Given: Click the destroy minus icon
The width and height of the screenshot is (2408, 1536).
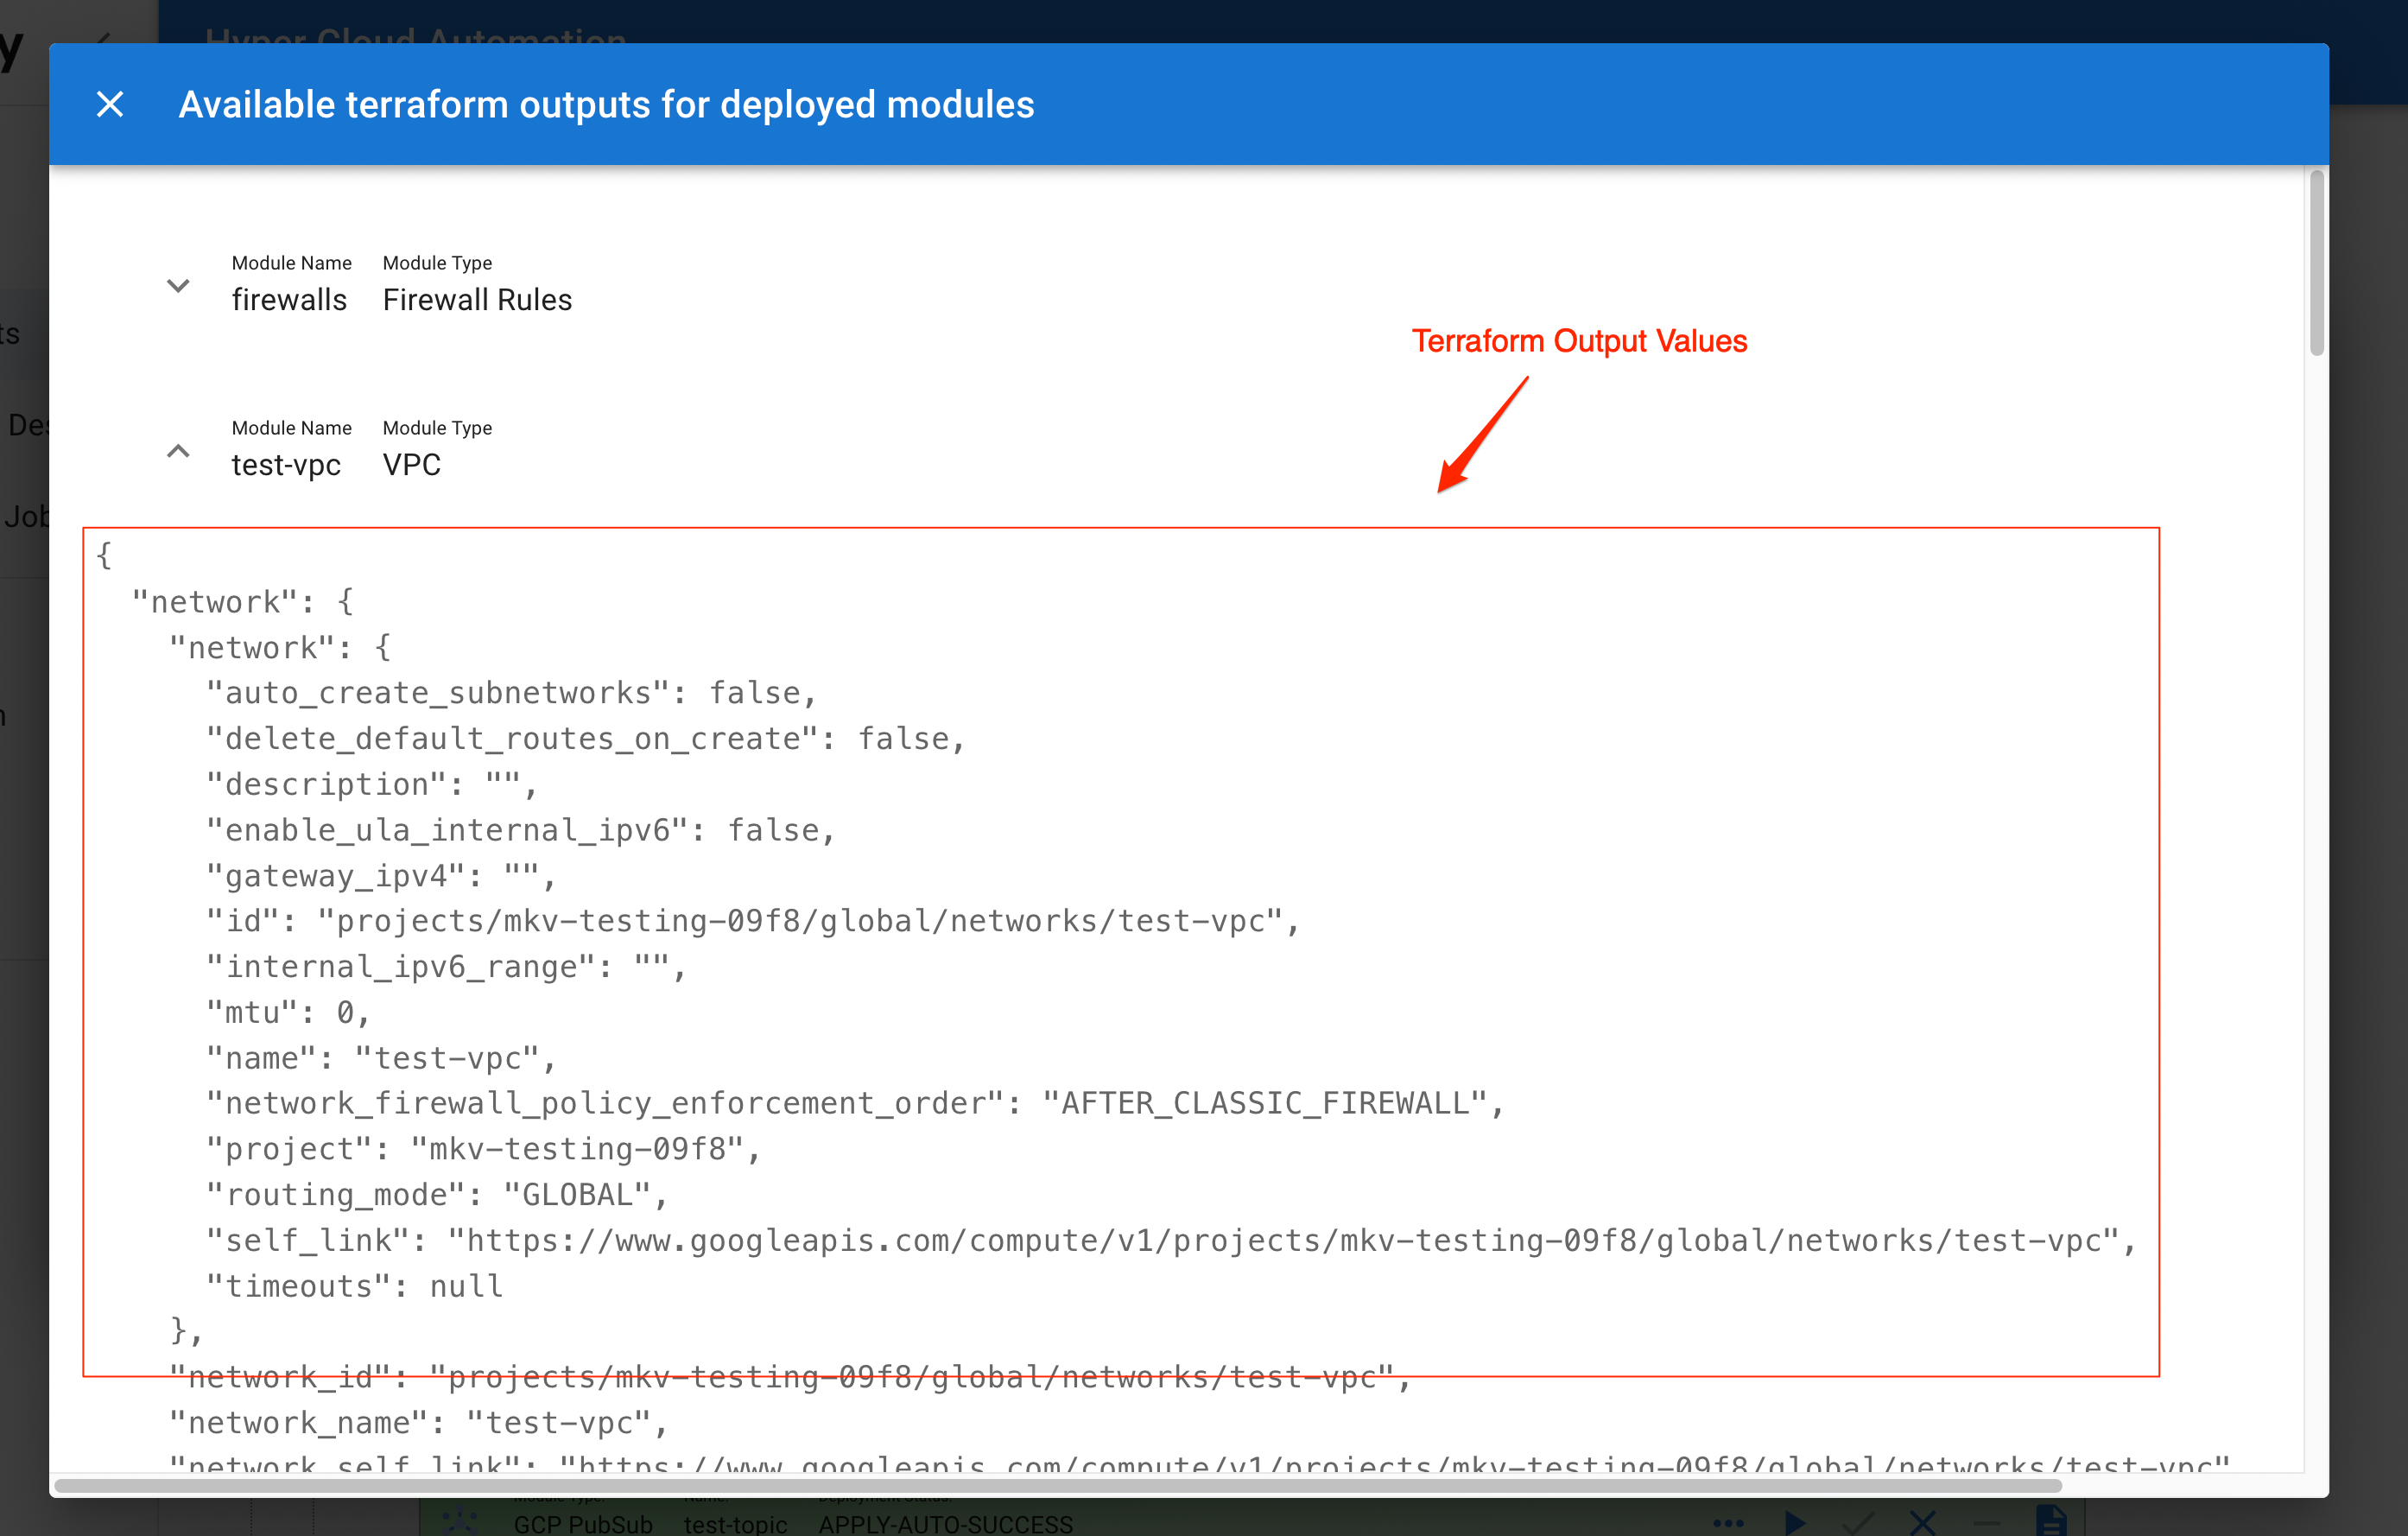Looking at the screenshot, I should (1984, 1522).
